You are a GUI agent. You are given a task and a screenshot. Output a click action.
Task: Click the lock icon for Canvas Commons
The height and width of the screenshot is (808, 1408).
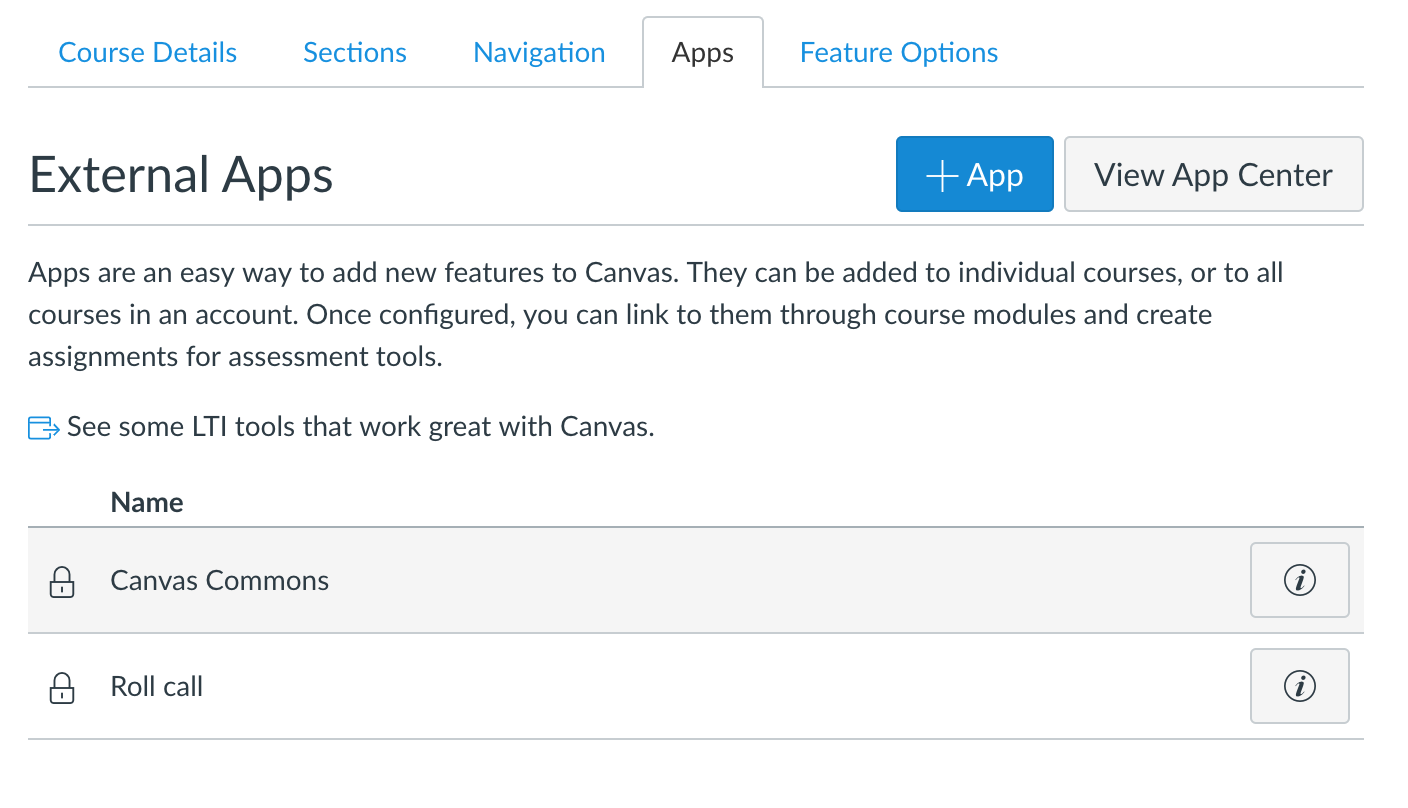(62, 581)
